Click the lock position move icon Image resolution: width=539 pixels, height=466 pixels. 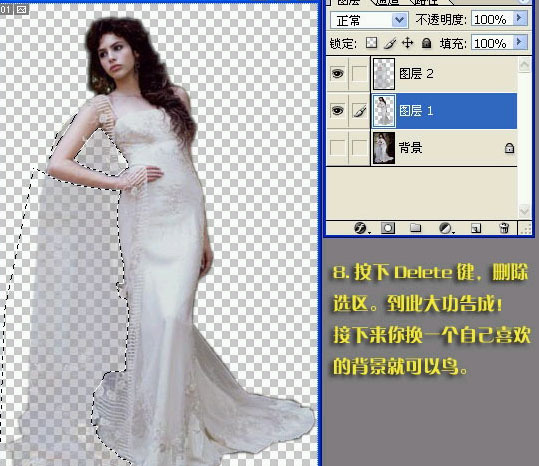(x=408, y=43)
